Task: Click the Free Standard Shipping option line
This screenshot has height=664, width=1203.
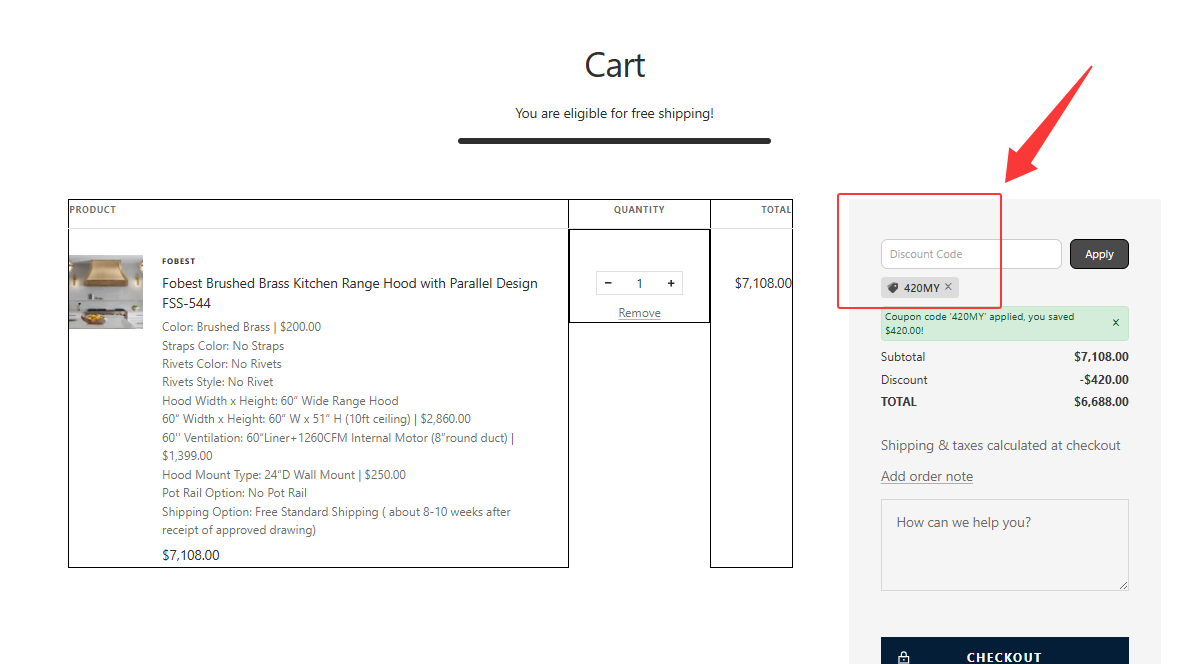Action: pyautogui.click(x=336, y=521)
